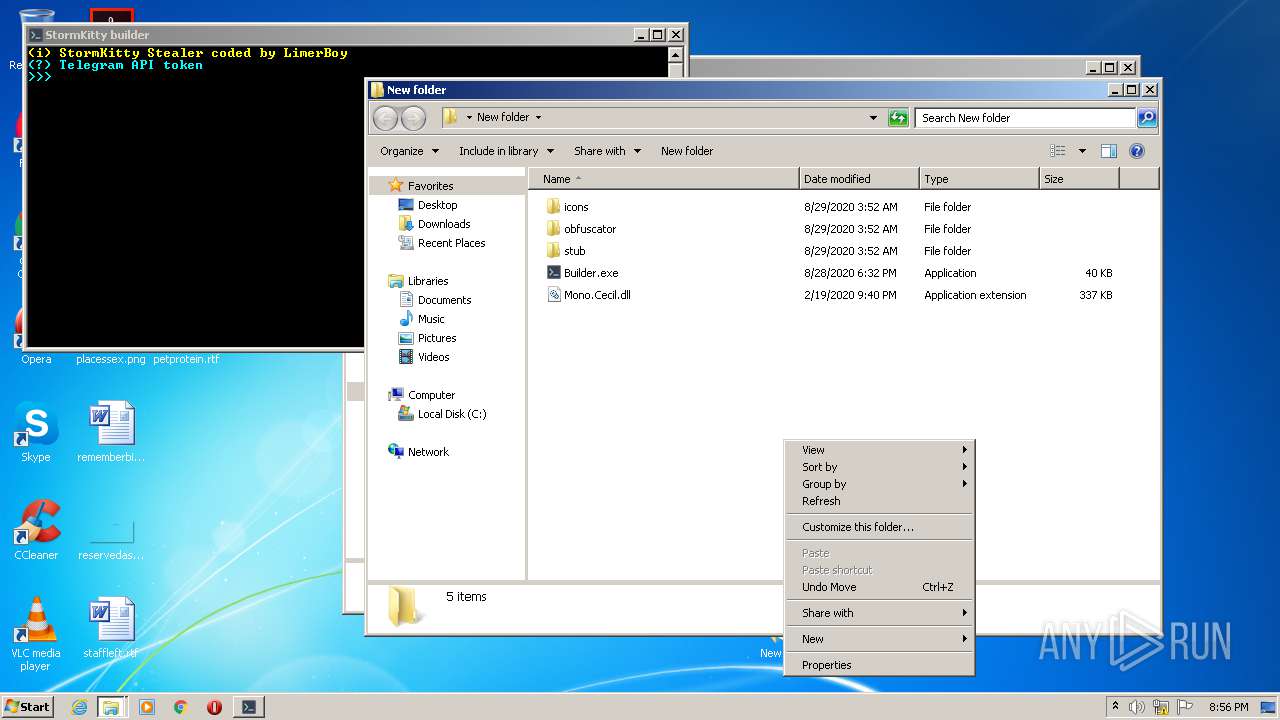Open the Help question mark button
The height and width of the screenshot is (720, 1280).
1136,151
